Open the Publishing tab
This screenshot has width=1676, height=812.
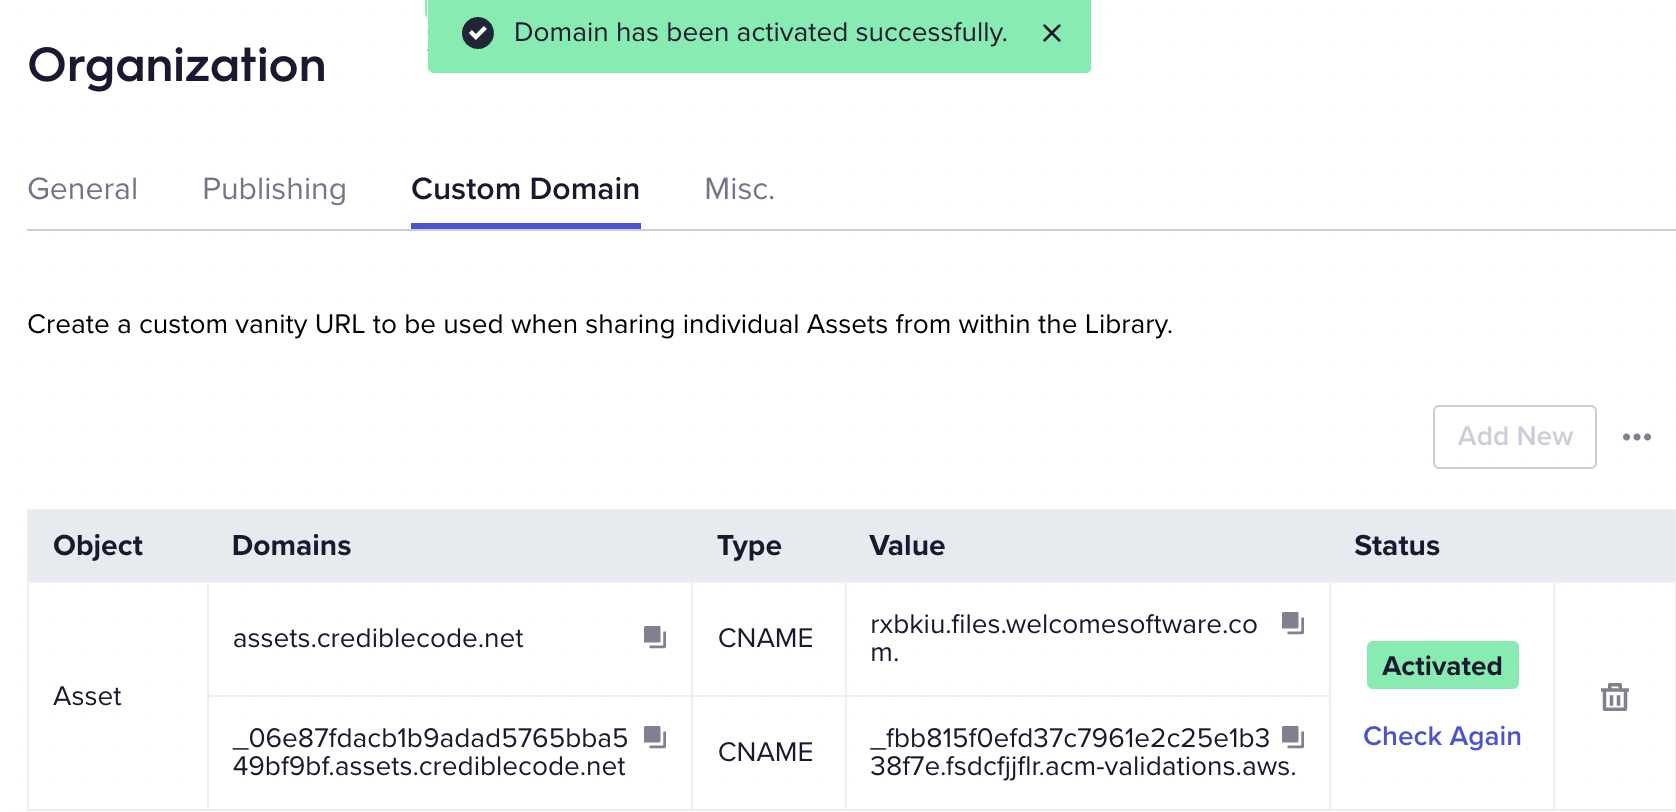coord(274,189)
